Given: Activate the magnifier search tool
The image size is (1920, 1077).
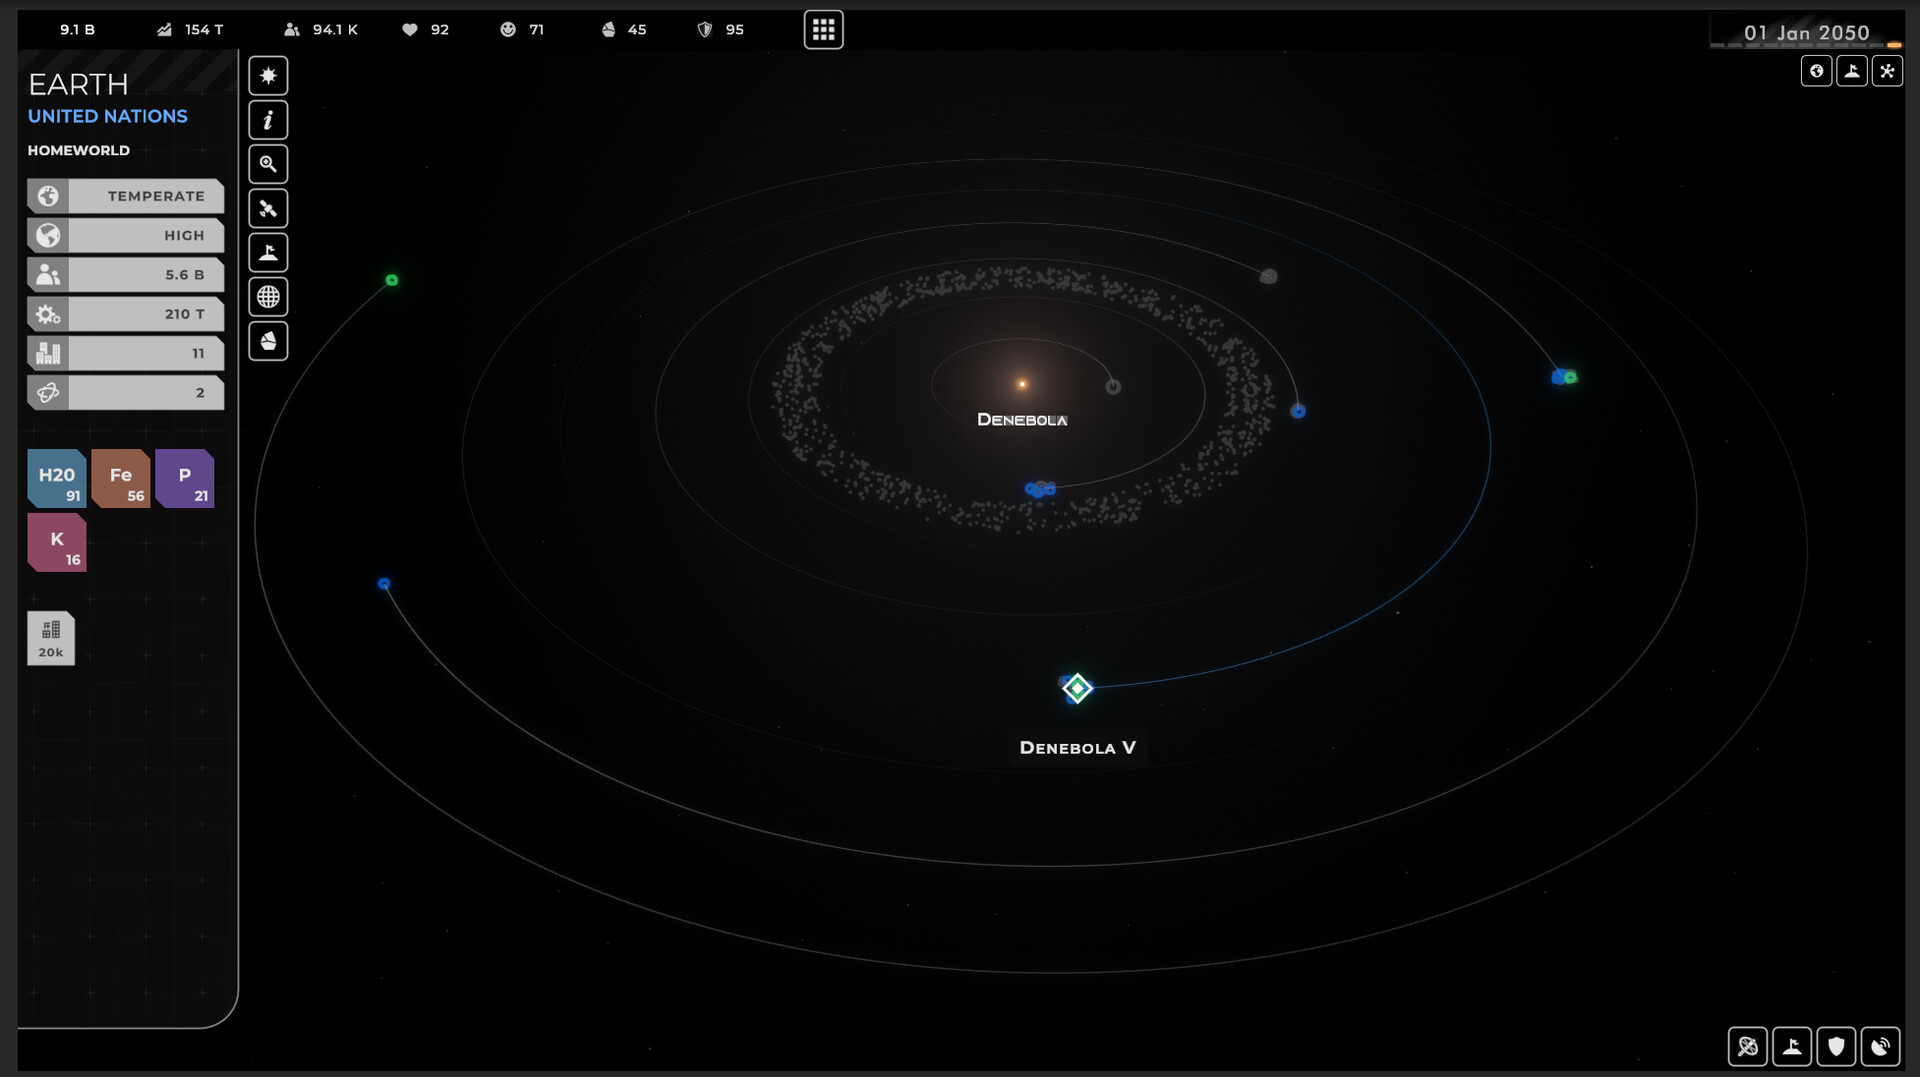Looking at the screenshot, I should (268, 163).
